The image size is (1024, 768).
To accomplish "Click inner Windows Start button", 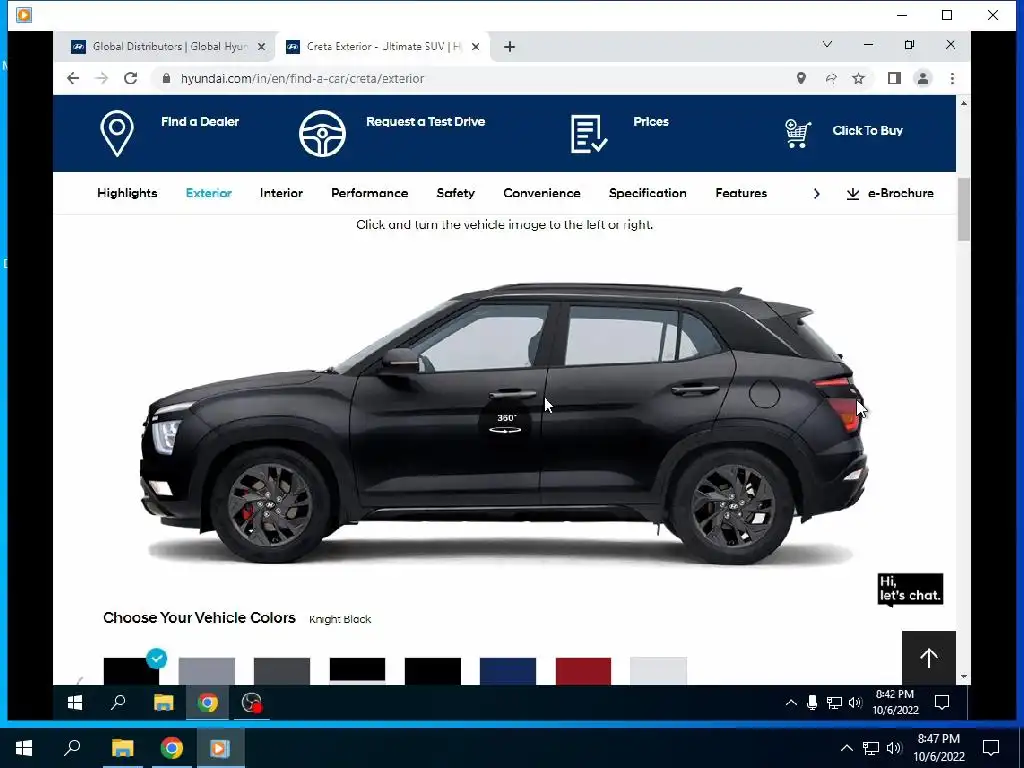I will click(x=75, y=703).
